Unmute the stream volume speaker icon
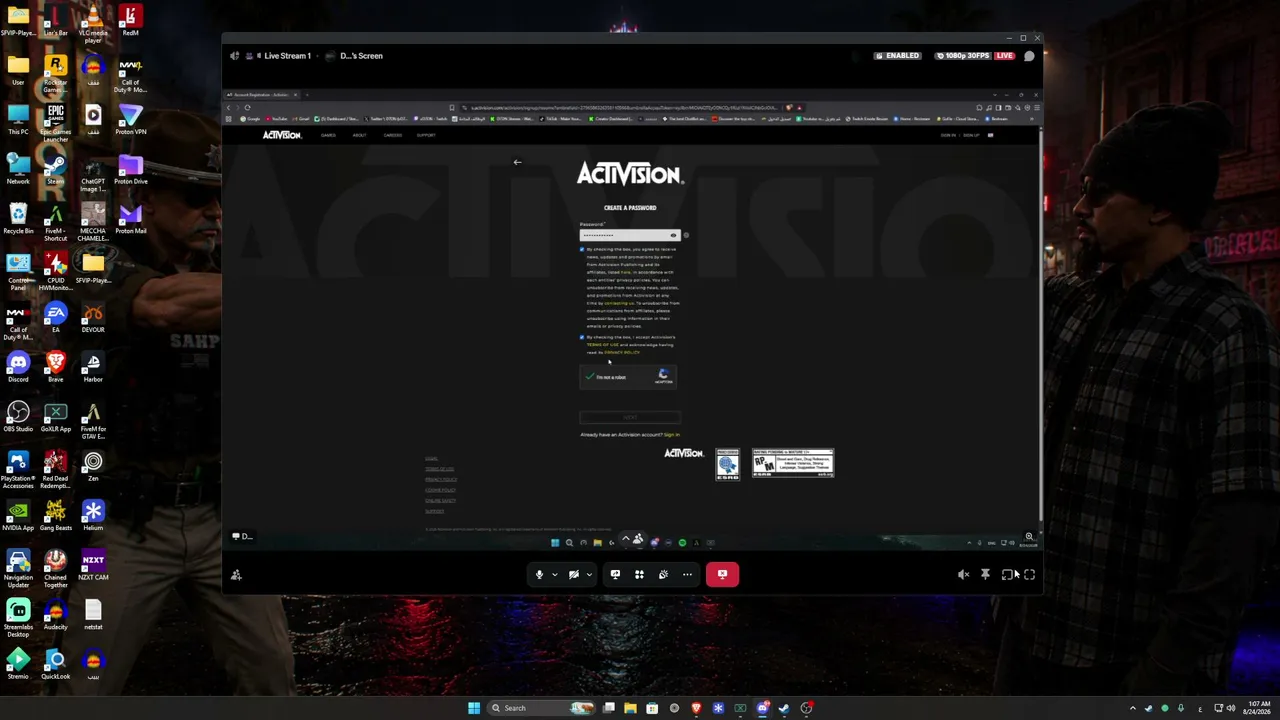Screen dimensions: 1280x720 (x=963, y=575)
